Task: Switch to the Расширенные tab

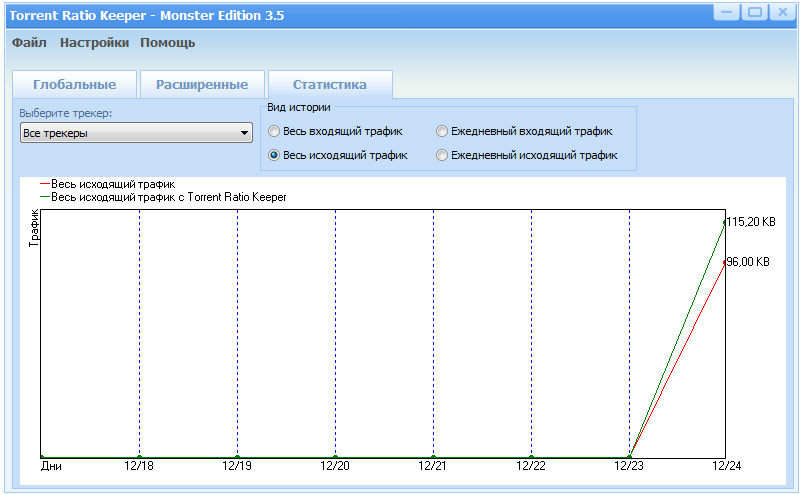Action: 202,84
